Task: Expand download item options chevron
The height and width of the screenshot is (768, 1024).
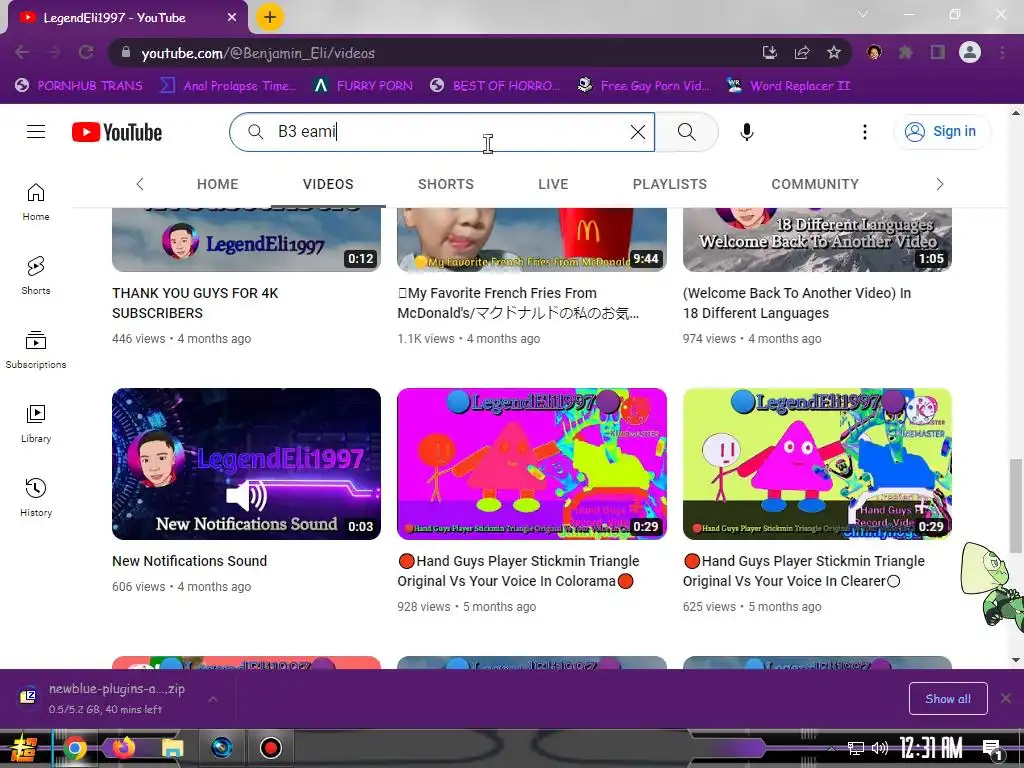Action: (x=213, y=699)
